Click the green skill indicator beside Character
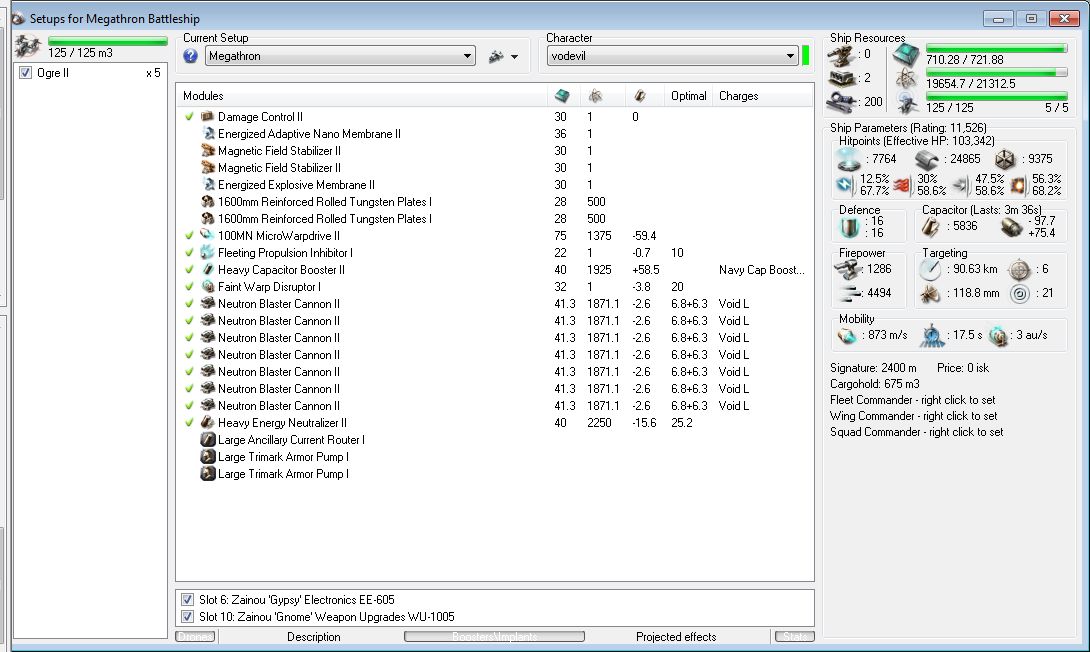The height and width of the screenshot is (652, 1090). (806, 56)
